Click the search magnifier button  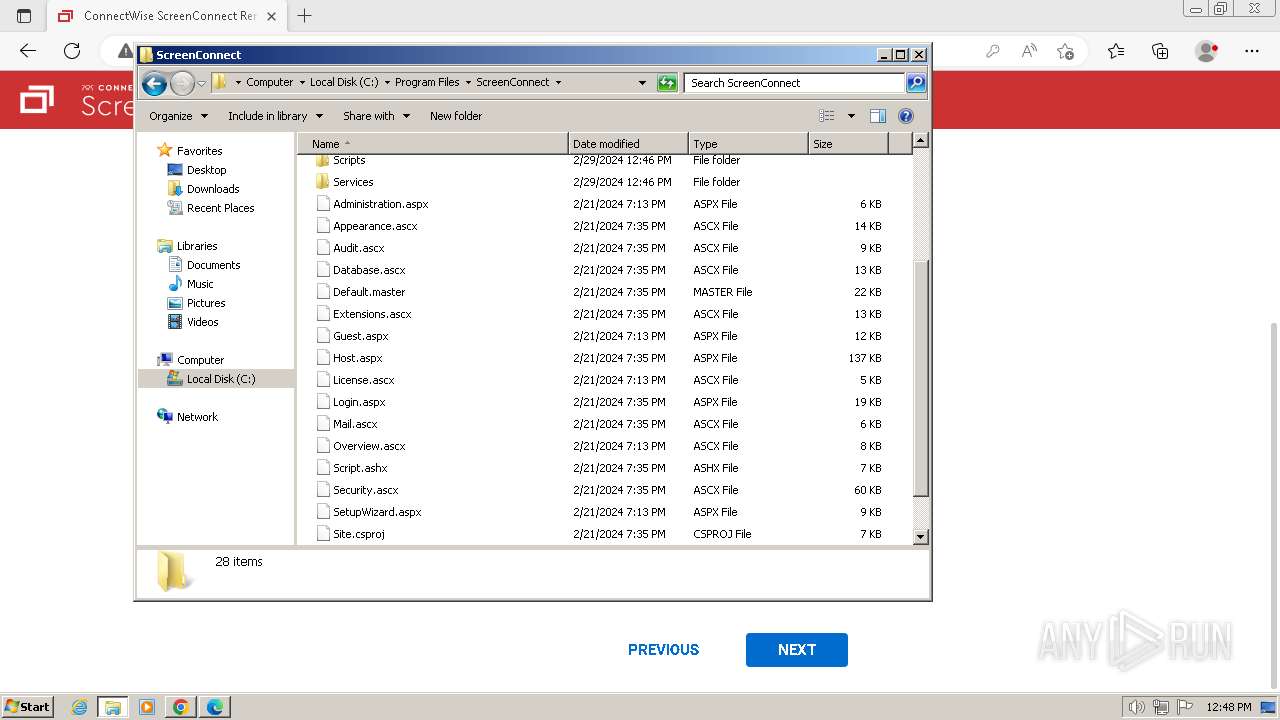tap(916, 83)
